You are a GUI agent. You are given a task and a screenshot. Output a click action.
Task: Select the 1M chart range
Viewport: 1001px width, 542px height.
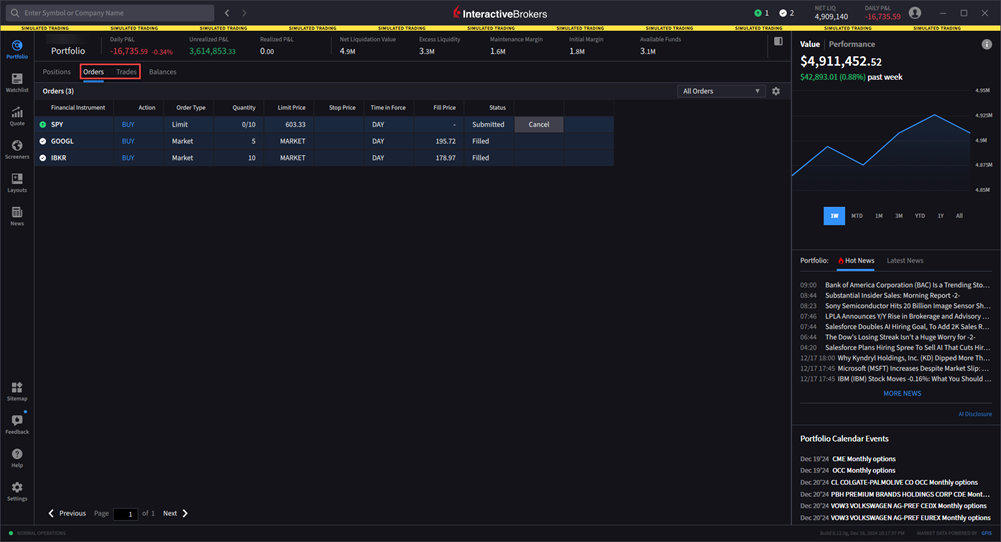pos(879,216)
